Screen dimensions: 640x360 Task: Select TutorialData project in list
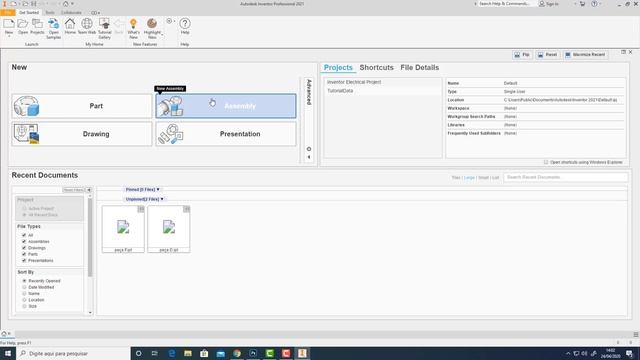pyautogui.click(x=383, y=91)
